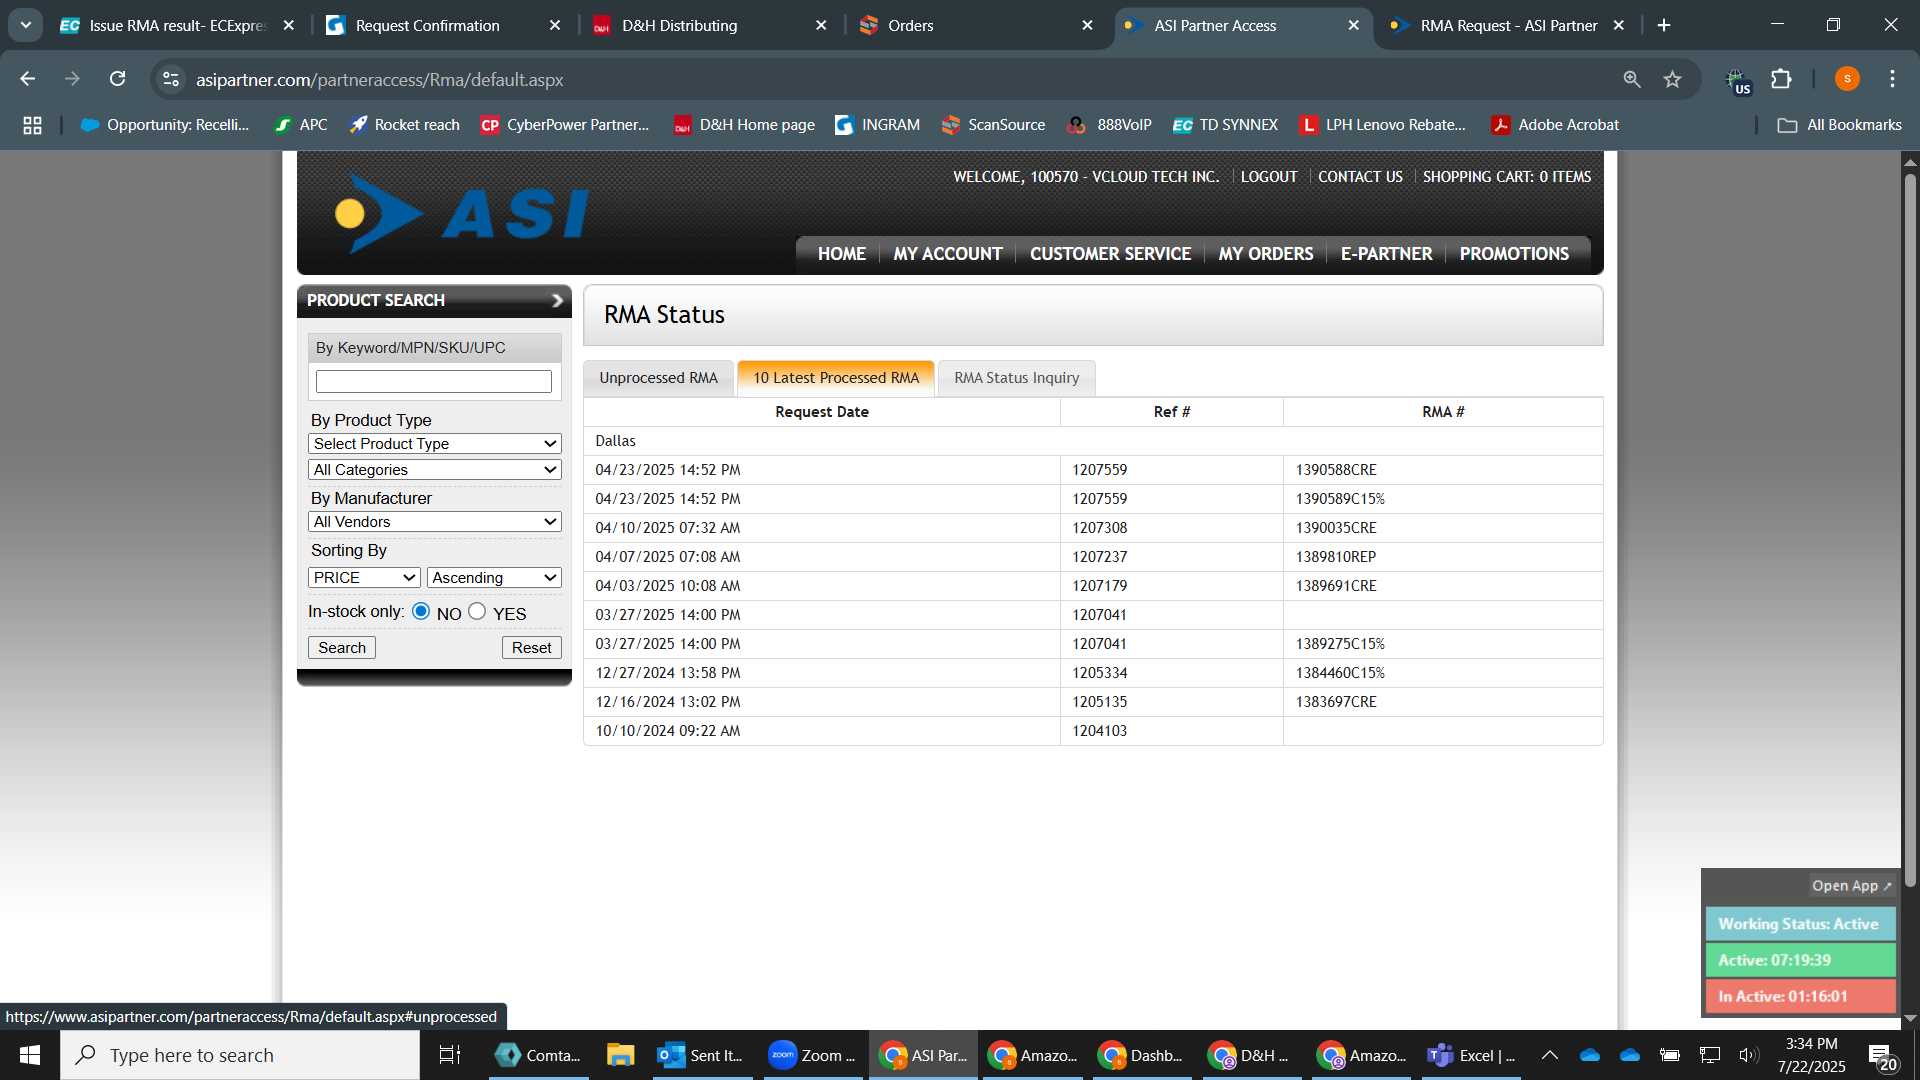Open 888VoIP bookmark
Image resolution: width=1920 pixels, height=1080 pixels.
pyautogui.click(x=1109, y=125)
